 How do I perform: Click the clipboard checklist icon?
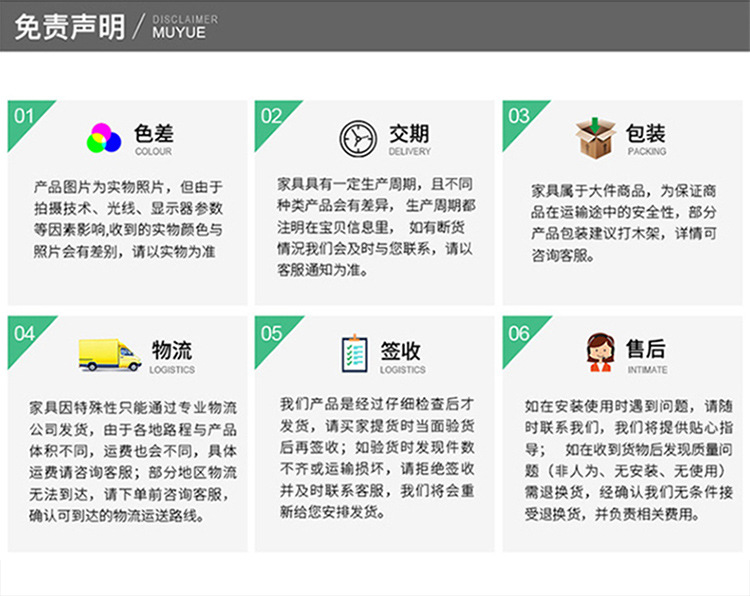tap(354, 354)
